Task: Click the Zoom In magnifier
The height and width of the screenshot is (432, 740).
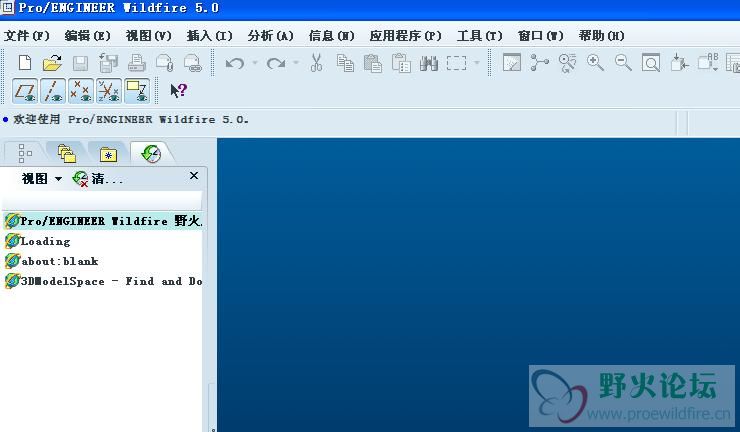Action: (595, 62)
